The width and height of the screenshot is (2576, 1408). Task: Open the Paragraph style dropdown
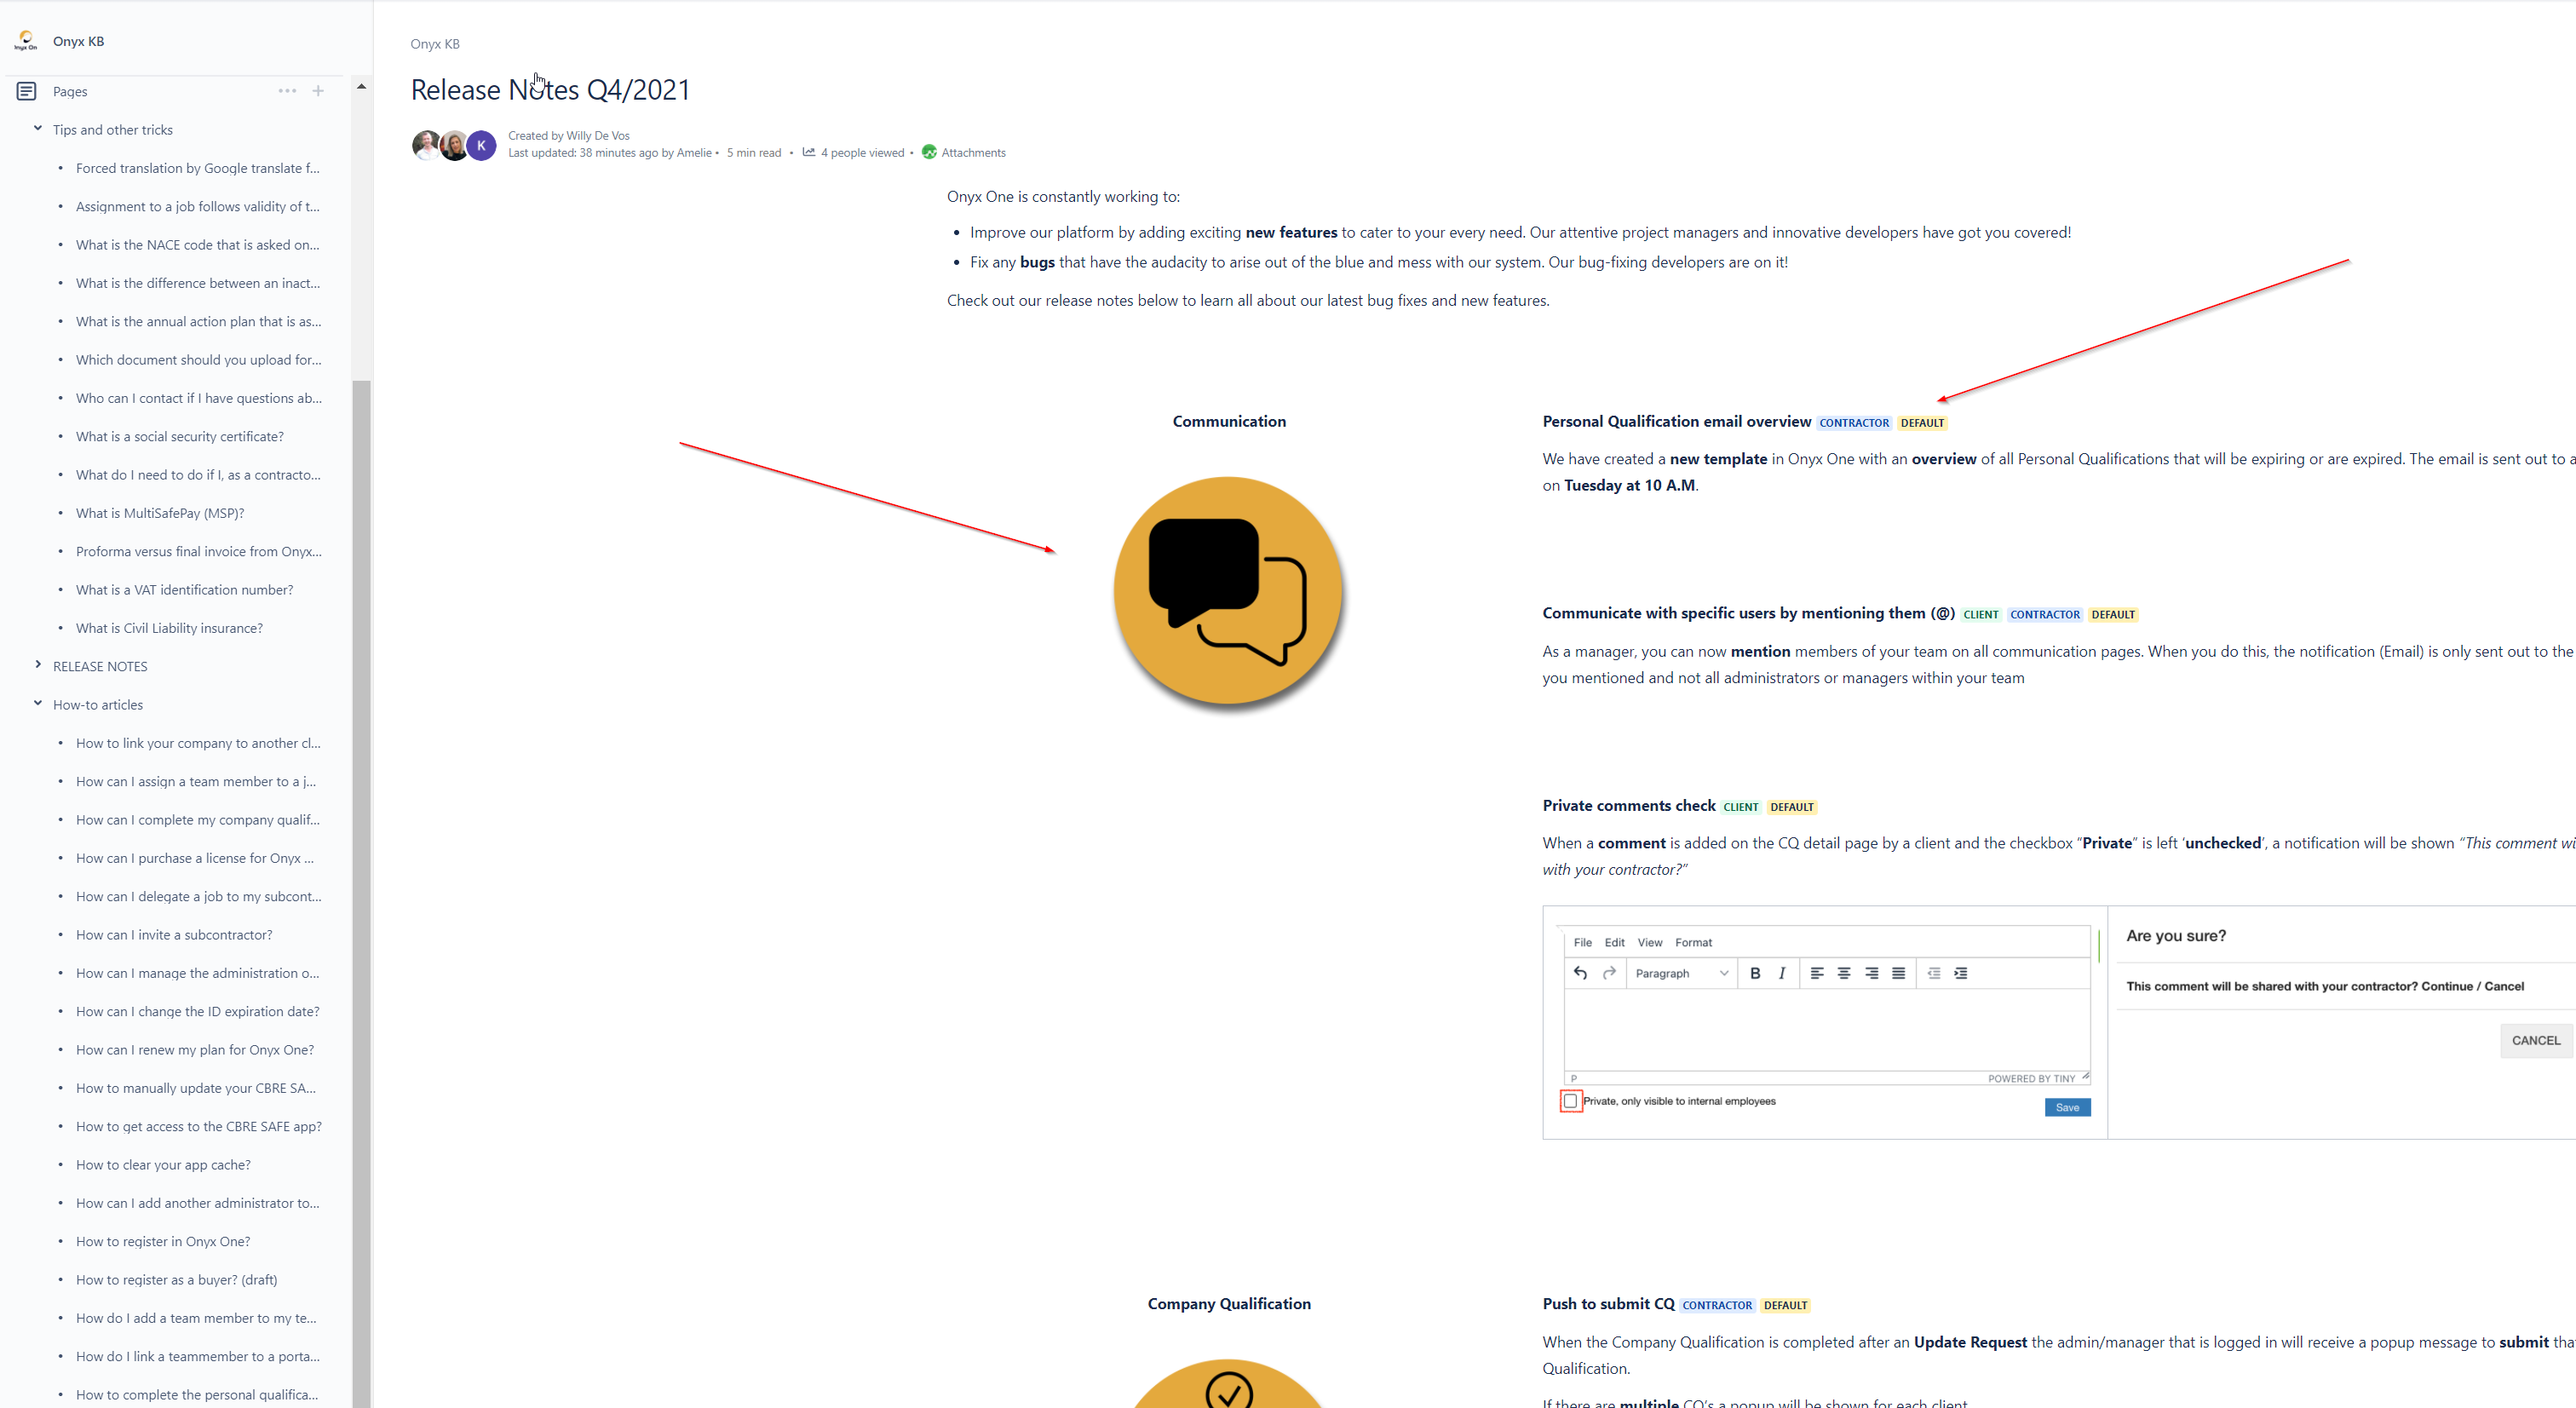(1682, 973)
